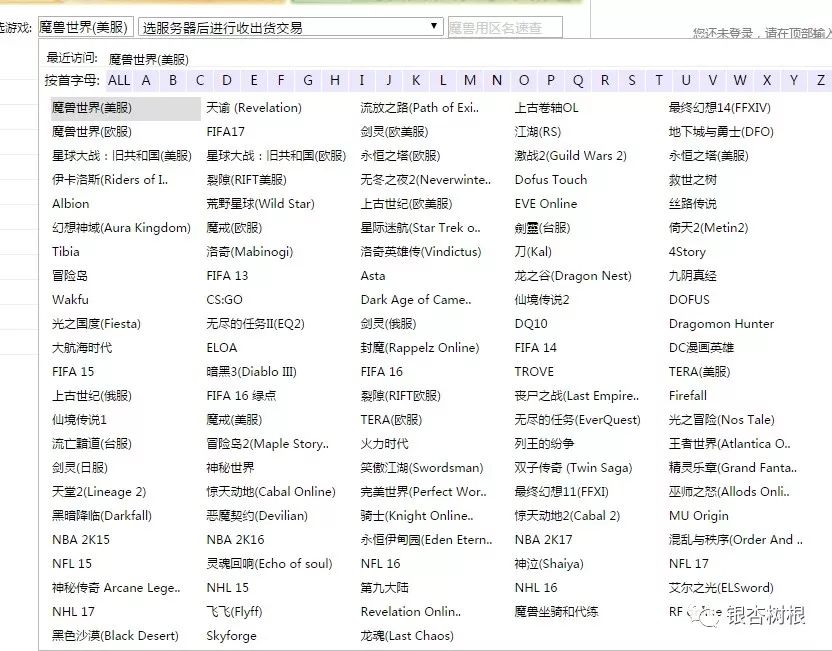Select 天谕 (Revelation) game

tap(254, 108)
